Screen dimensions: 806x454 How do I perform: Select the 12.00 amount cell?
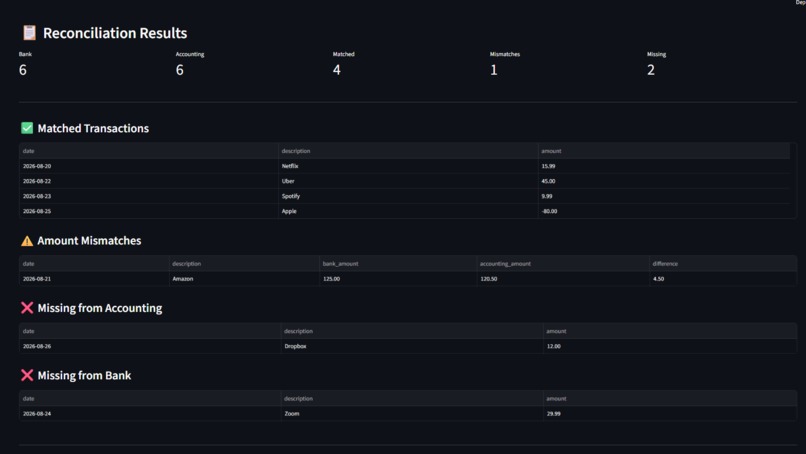(x=670, y=346)
